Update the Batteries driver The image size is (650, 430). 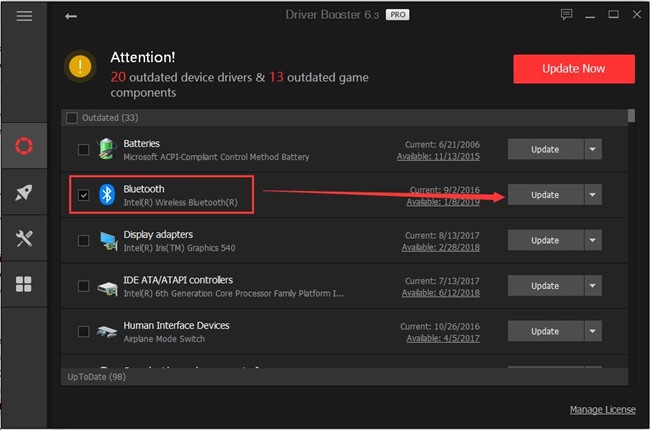click(x=546, y=149)
